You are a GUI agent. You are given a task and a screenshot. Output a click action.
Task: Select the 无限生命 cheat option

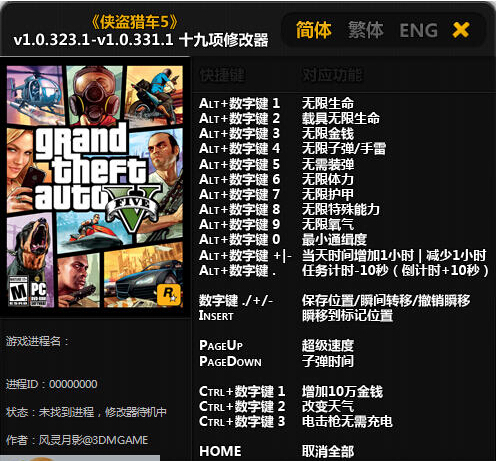pyautogui.click(x=328, y=103)
